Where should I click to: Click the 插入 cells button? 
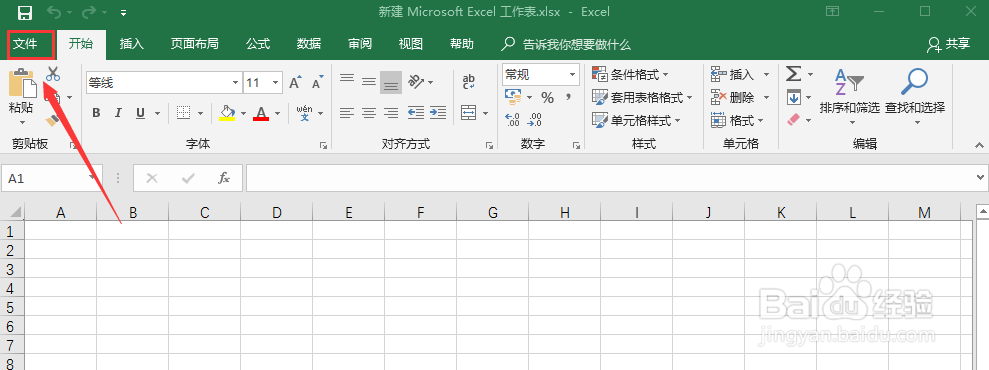[733, 75]
